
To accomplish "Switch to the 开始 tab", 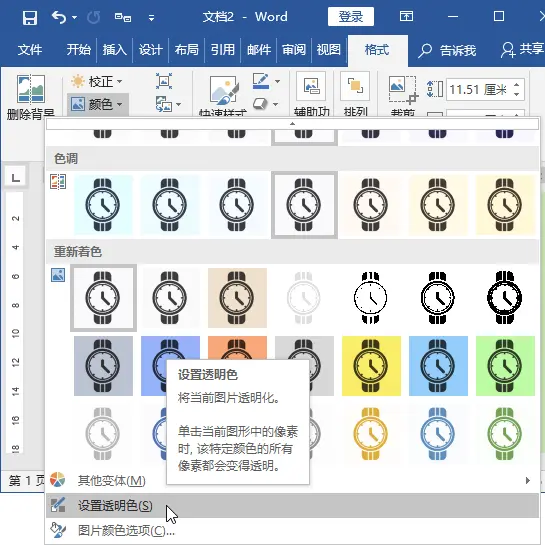I will 79,50.
